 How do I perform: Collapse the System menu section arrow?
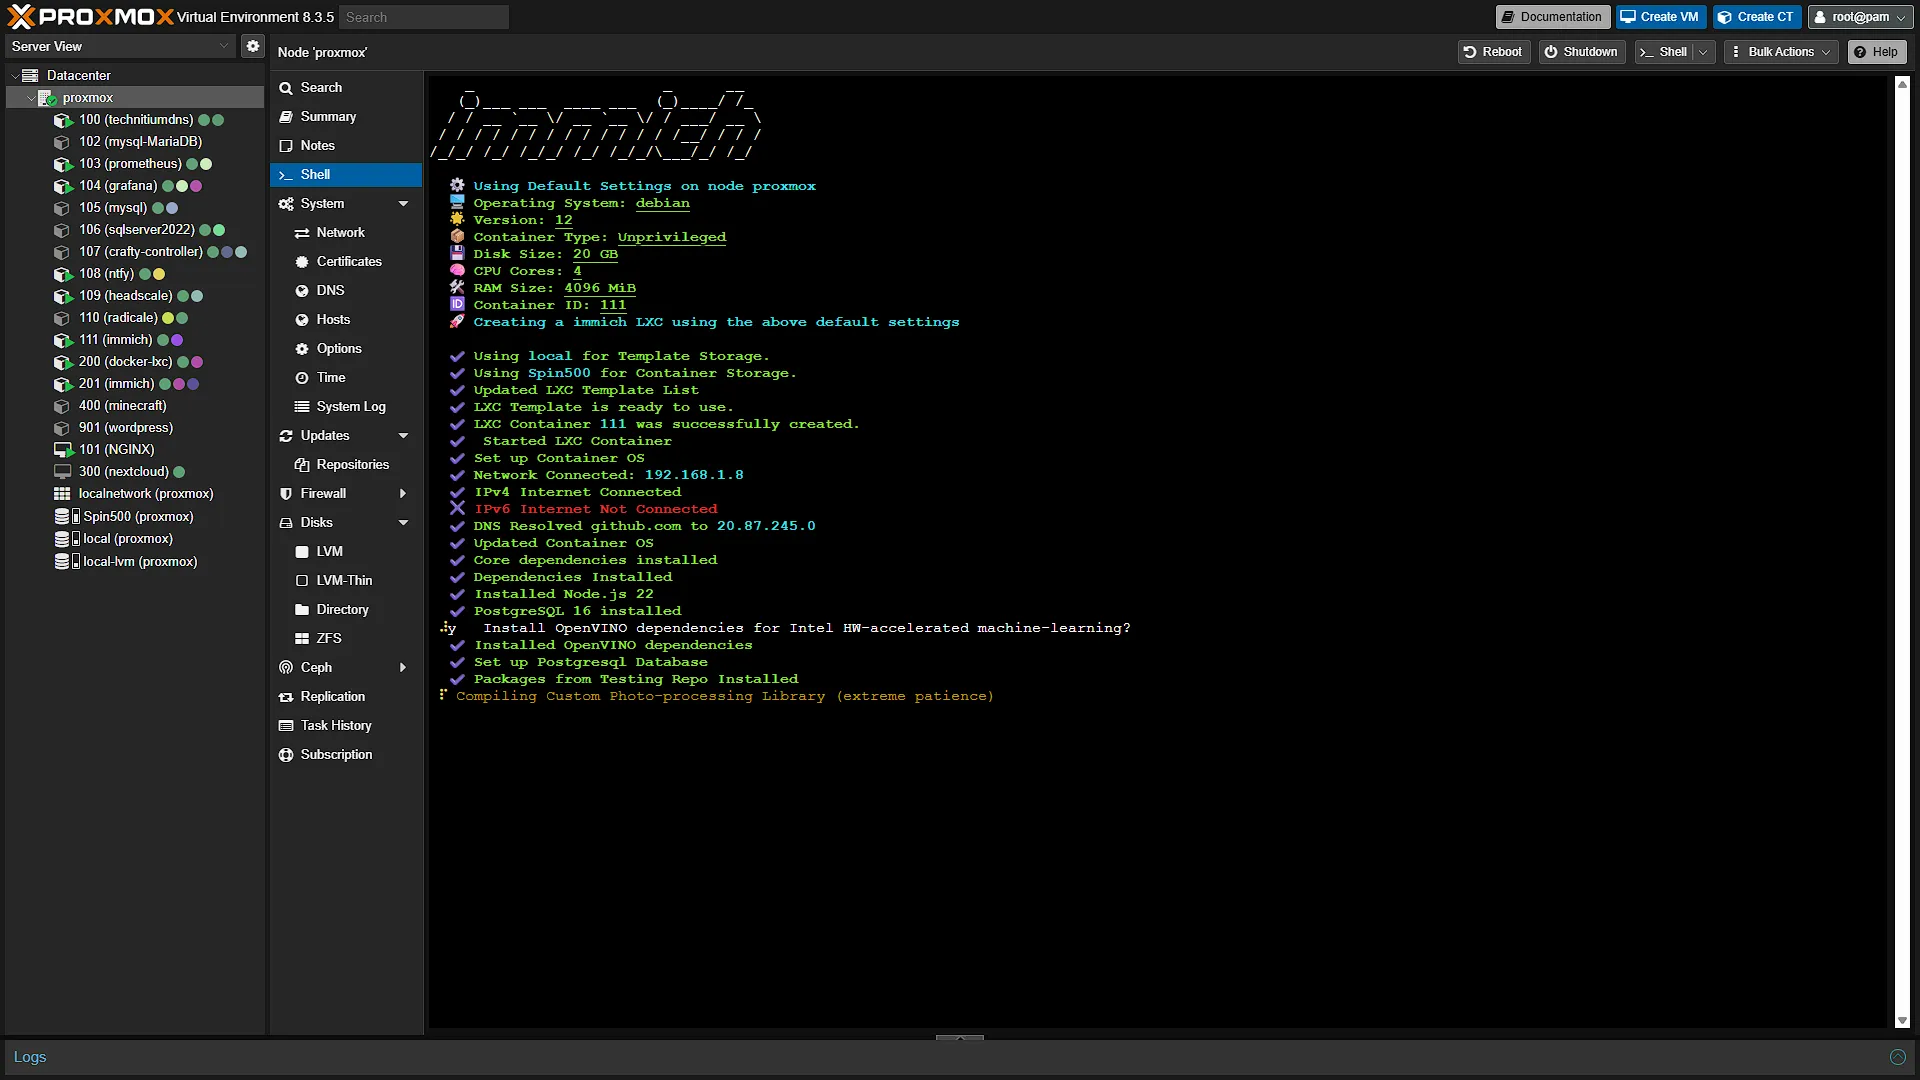point(404,204)
